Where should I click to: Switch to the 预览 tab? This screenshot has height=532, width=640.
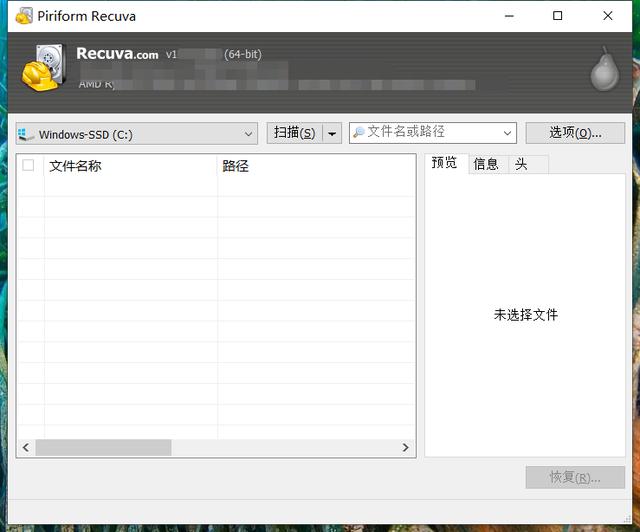point(444,164)
